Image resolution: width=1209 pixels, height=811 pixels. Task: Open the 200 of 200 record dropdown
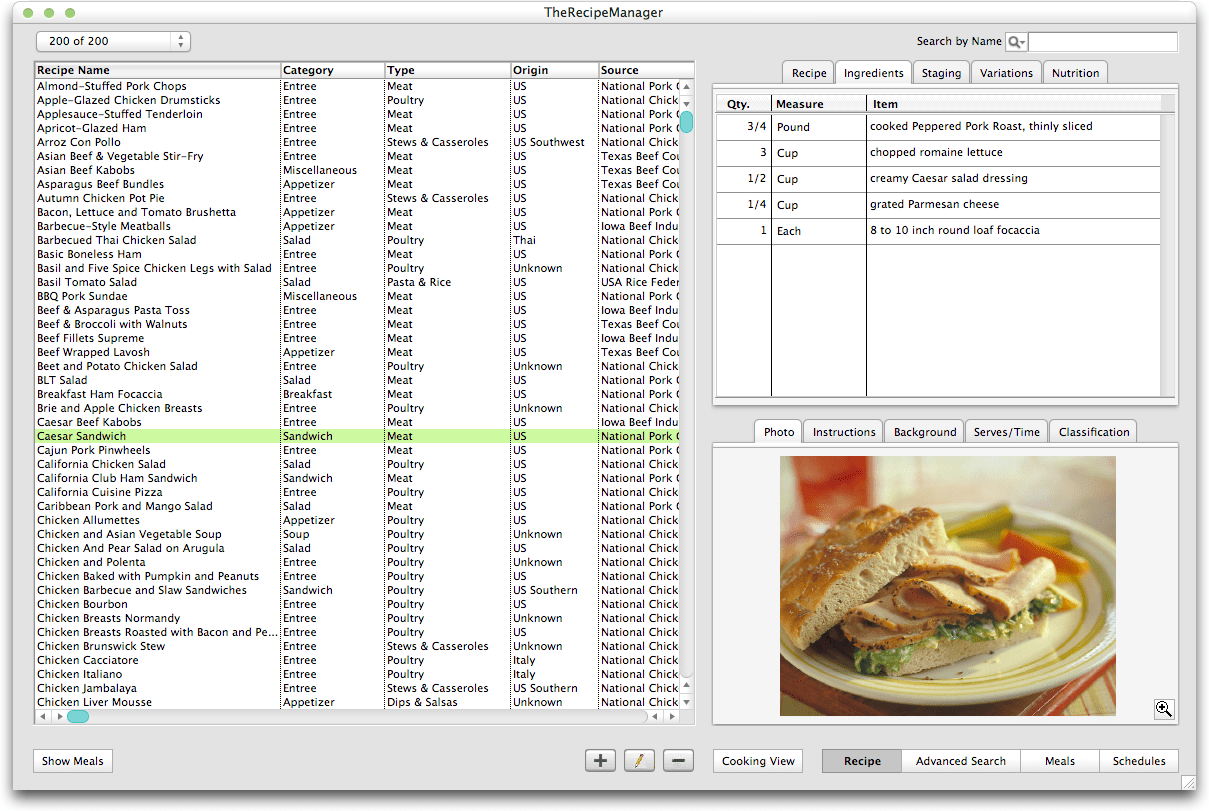(113, 41)
